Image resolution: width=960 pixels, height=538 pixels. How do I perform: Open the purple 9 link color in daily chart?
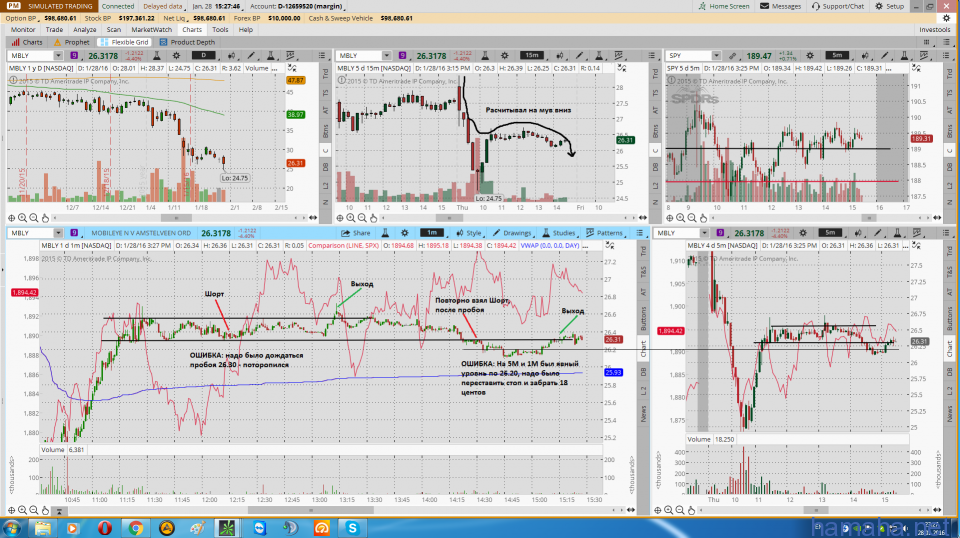(74, 56)
